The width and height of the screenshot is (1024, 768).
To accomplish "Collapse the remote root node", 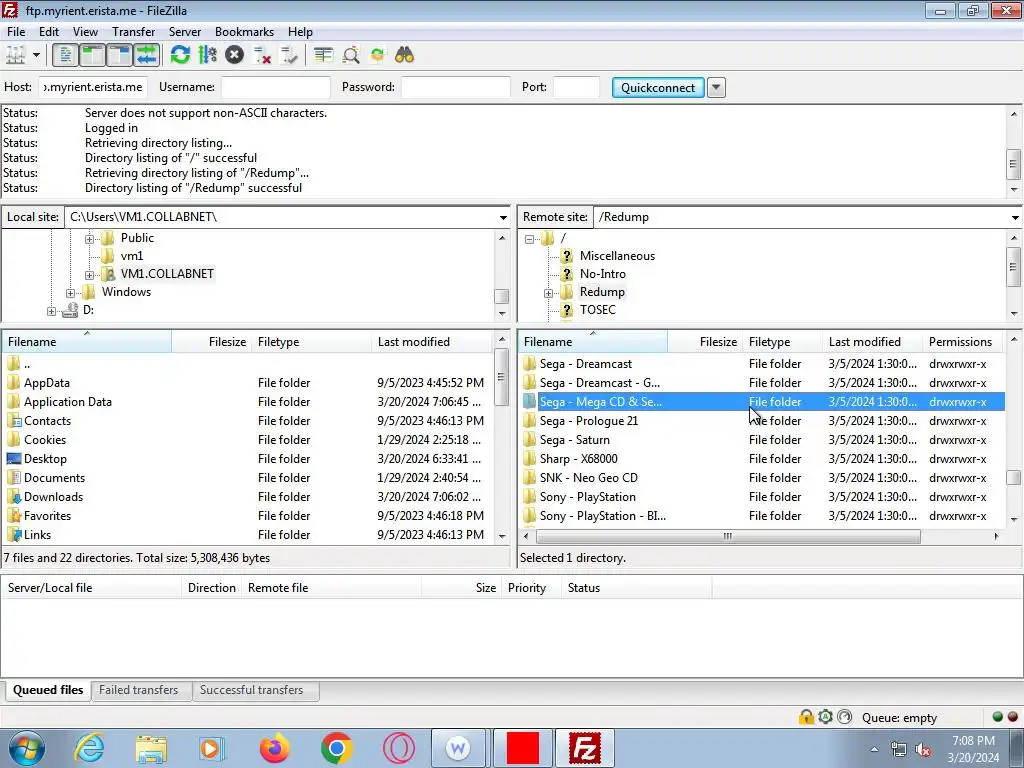I will (530, 239).
